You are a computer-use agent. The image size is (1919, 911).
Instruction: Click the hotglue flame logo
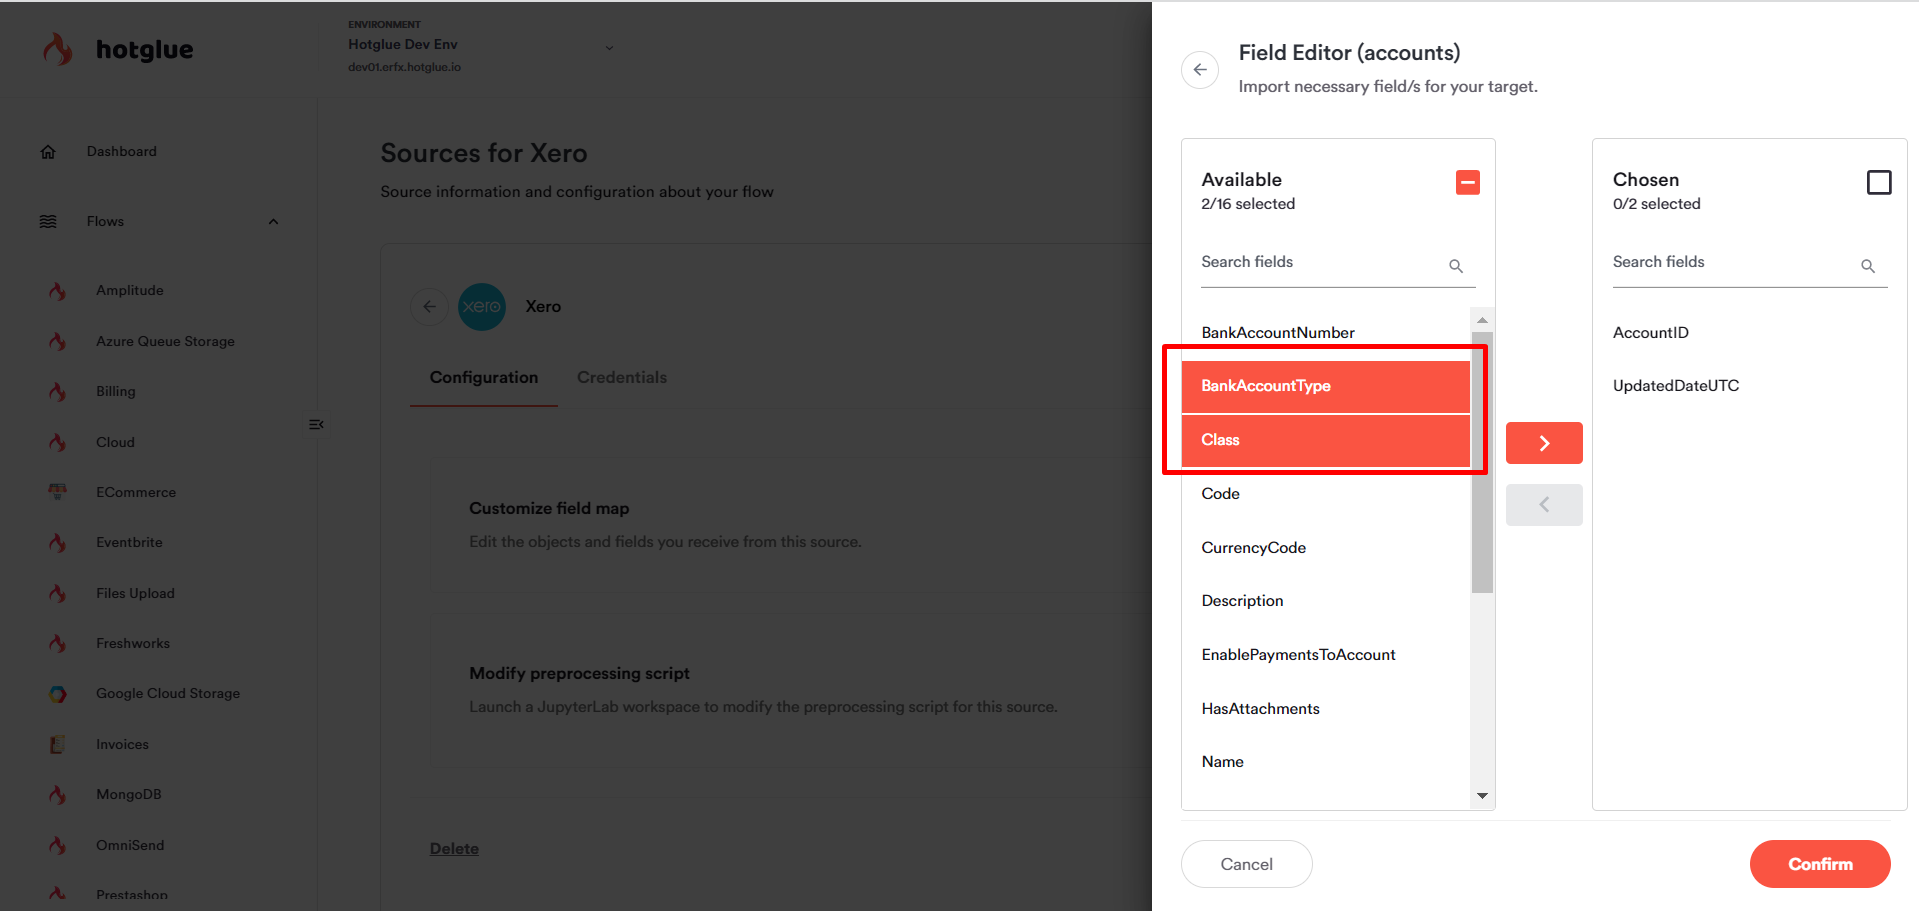[x=58, y=49]
